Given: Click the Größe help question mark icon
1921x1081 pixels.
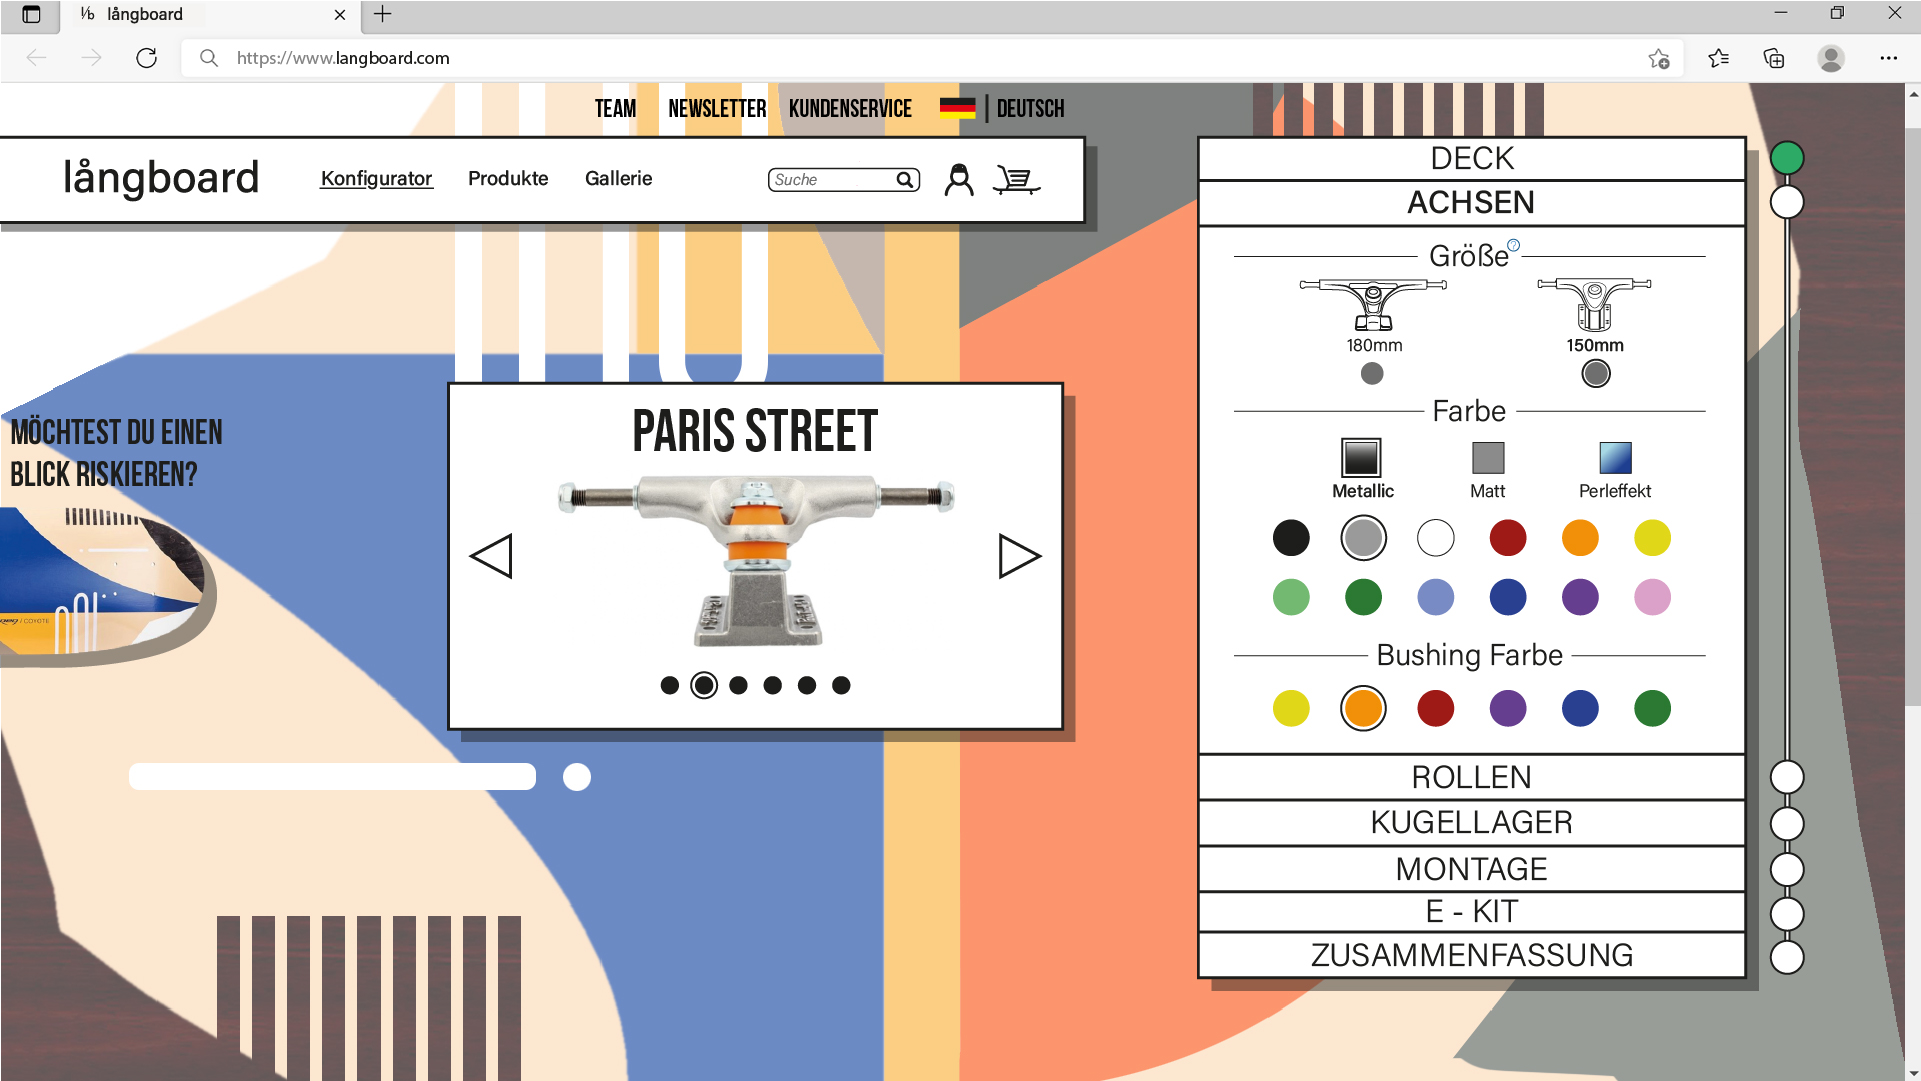Looking at the screenshot, I should pos(1514,245).
